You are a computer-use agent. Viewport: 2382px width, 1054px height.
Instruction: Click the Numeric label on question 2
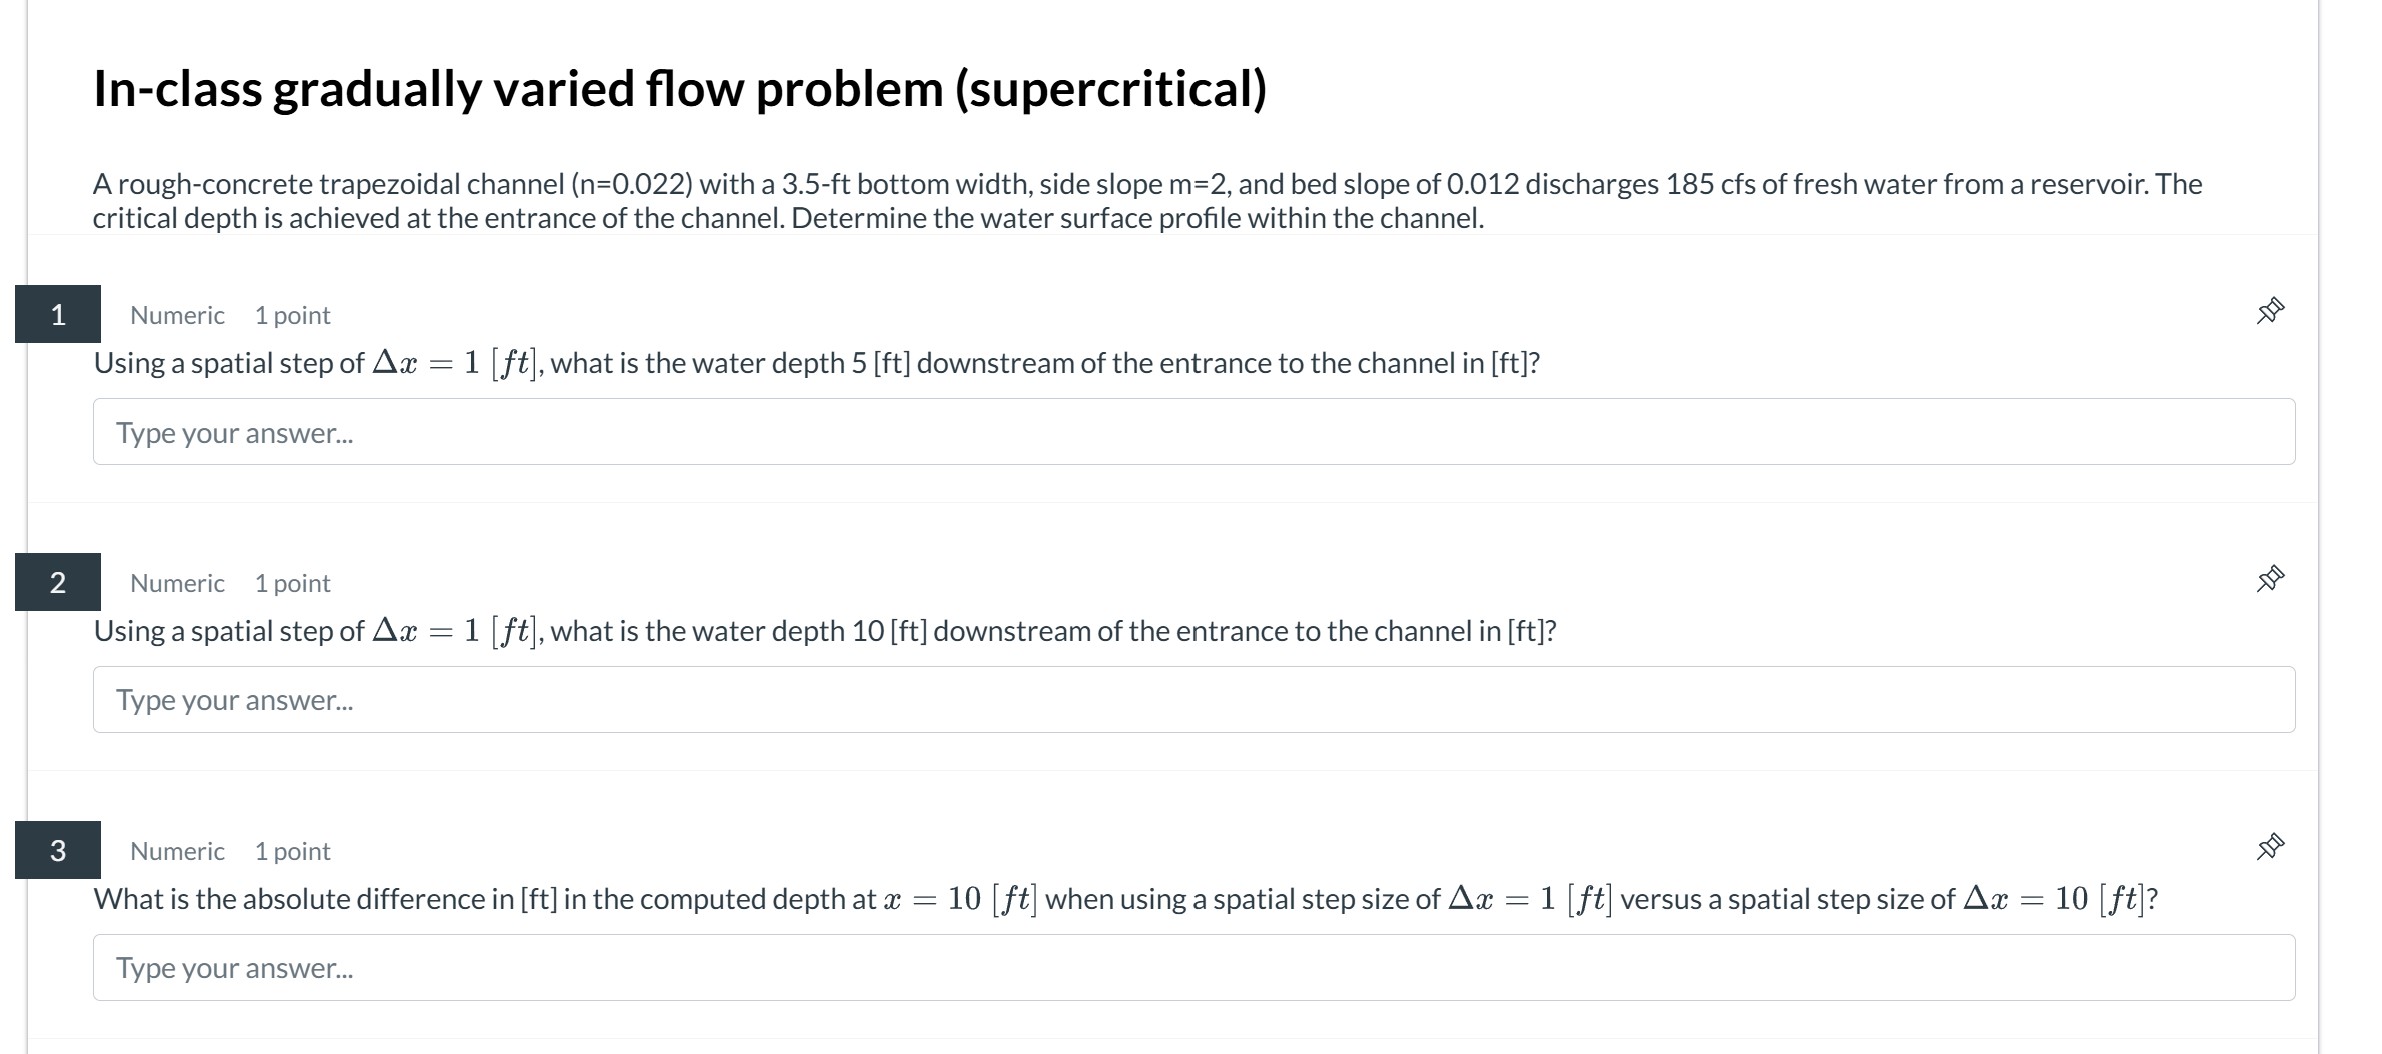pos(176,583)
